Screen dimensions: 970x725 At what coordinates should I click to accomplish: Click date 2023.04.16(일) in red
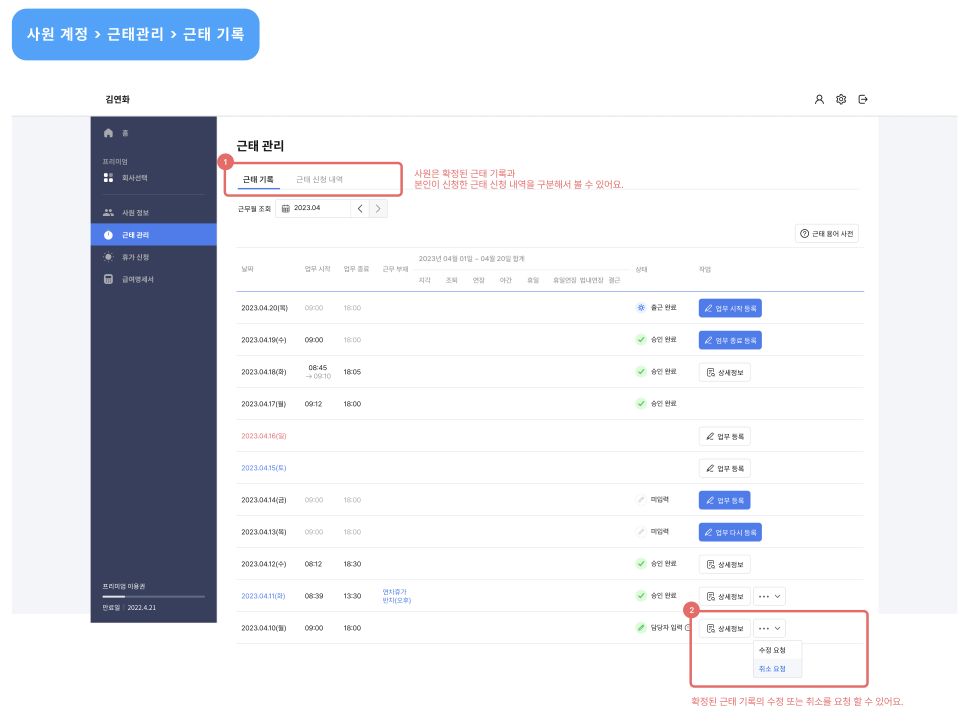click(x=264, y=436)
